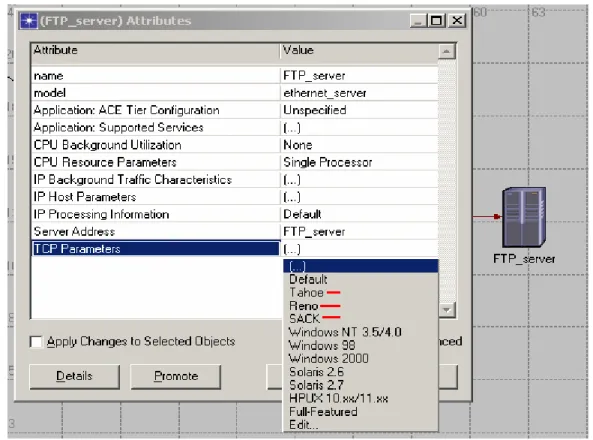
Task: Click the Attributes window title bar icon
Action: [29, 21]
